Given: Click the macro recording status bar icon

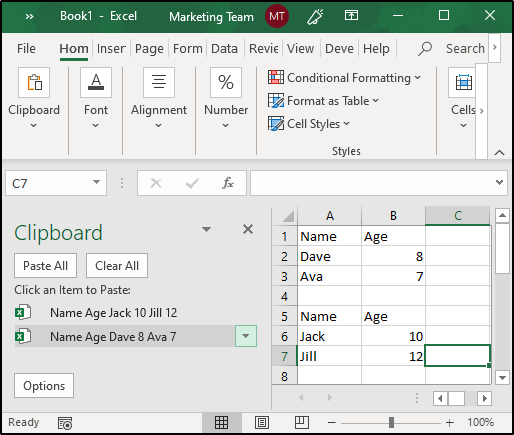Looking at the screenshot, I should pos(65,423).
